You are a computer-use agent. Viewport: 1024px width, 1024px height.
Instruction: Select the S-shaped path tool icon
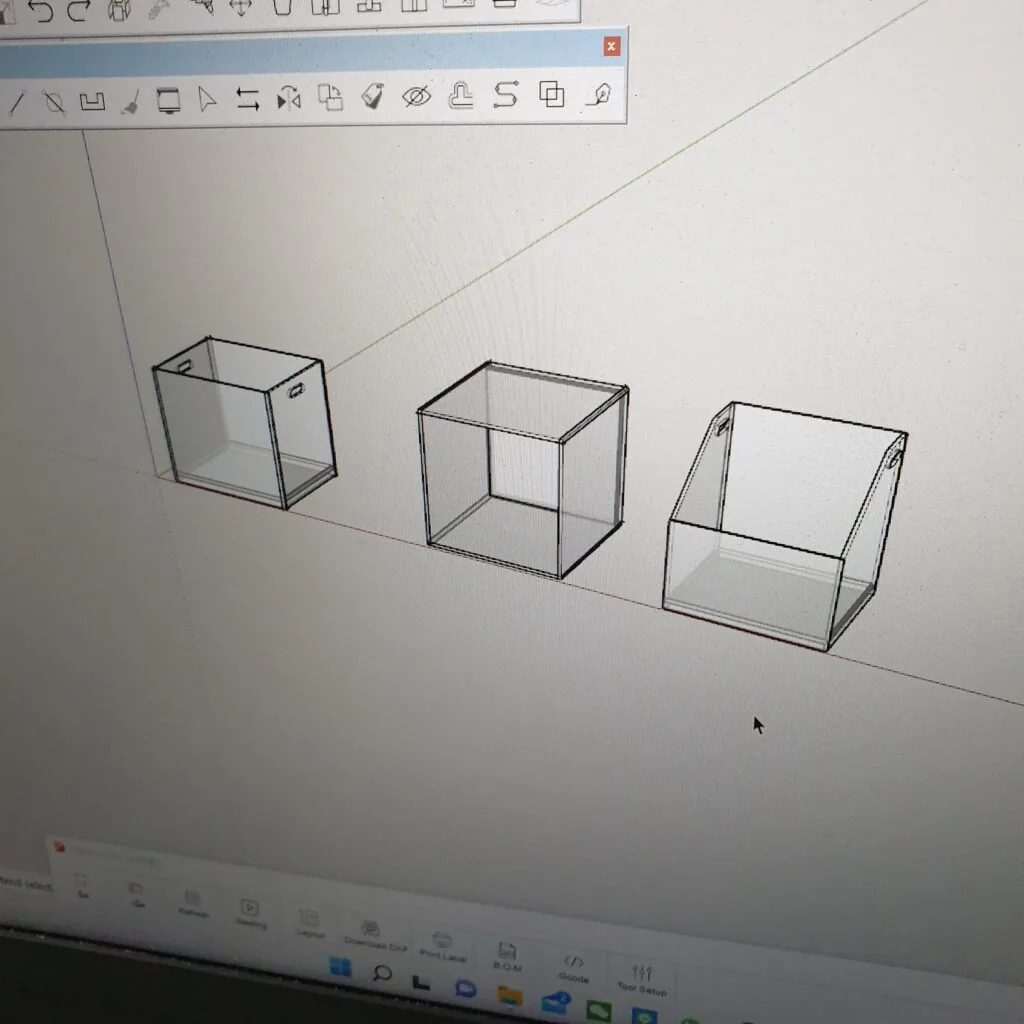click(506, 95)
